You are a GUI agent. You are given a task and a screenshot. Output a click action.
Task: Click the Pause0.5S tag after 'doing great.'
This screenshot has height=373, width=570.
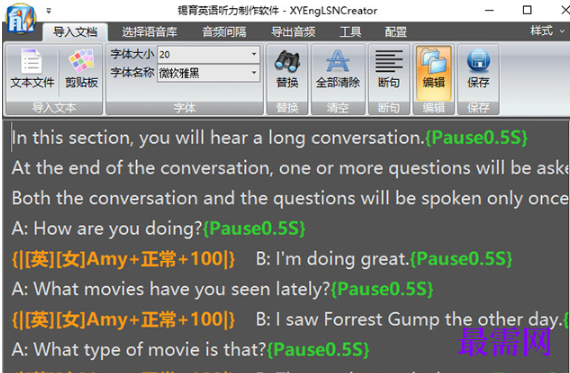tap(461, 259)
